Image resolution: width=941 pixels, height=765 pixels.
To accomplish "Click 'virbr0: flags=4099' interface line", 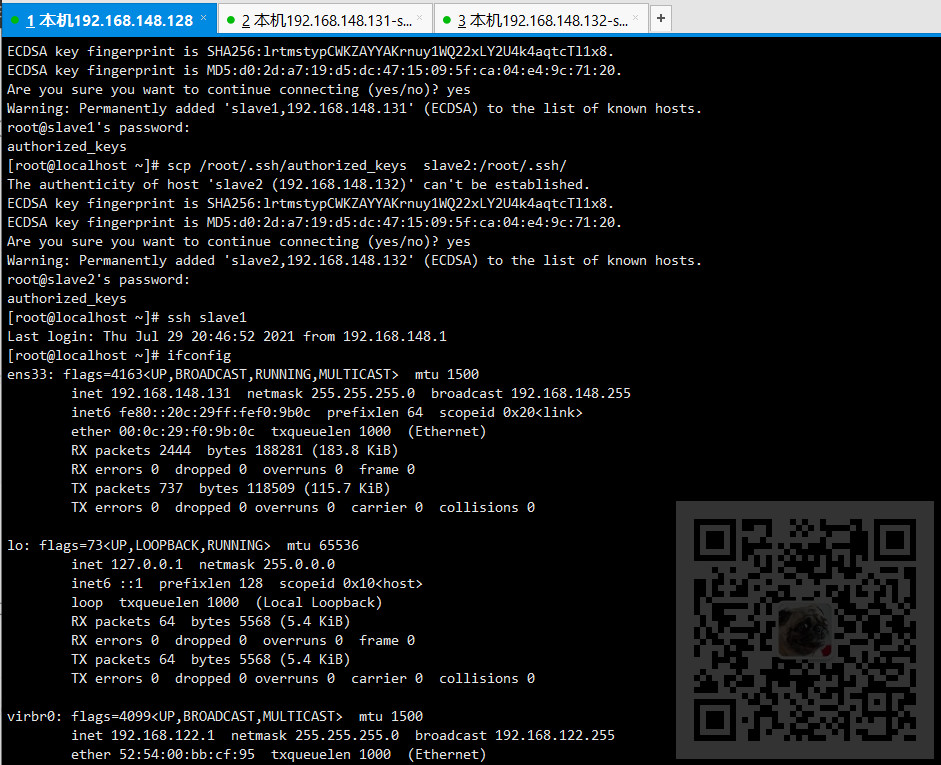I will [215, 716].
